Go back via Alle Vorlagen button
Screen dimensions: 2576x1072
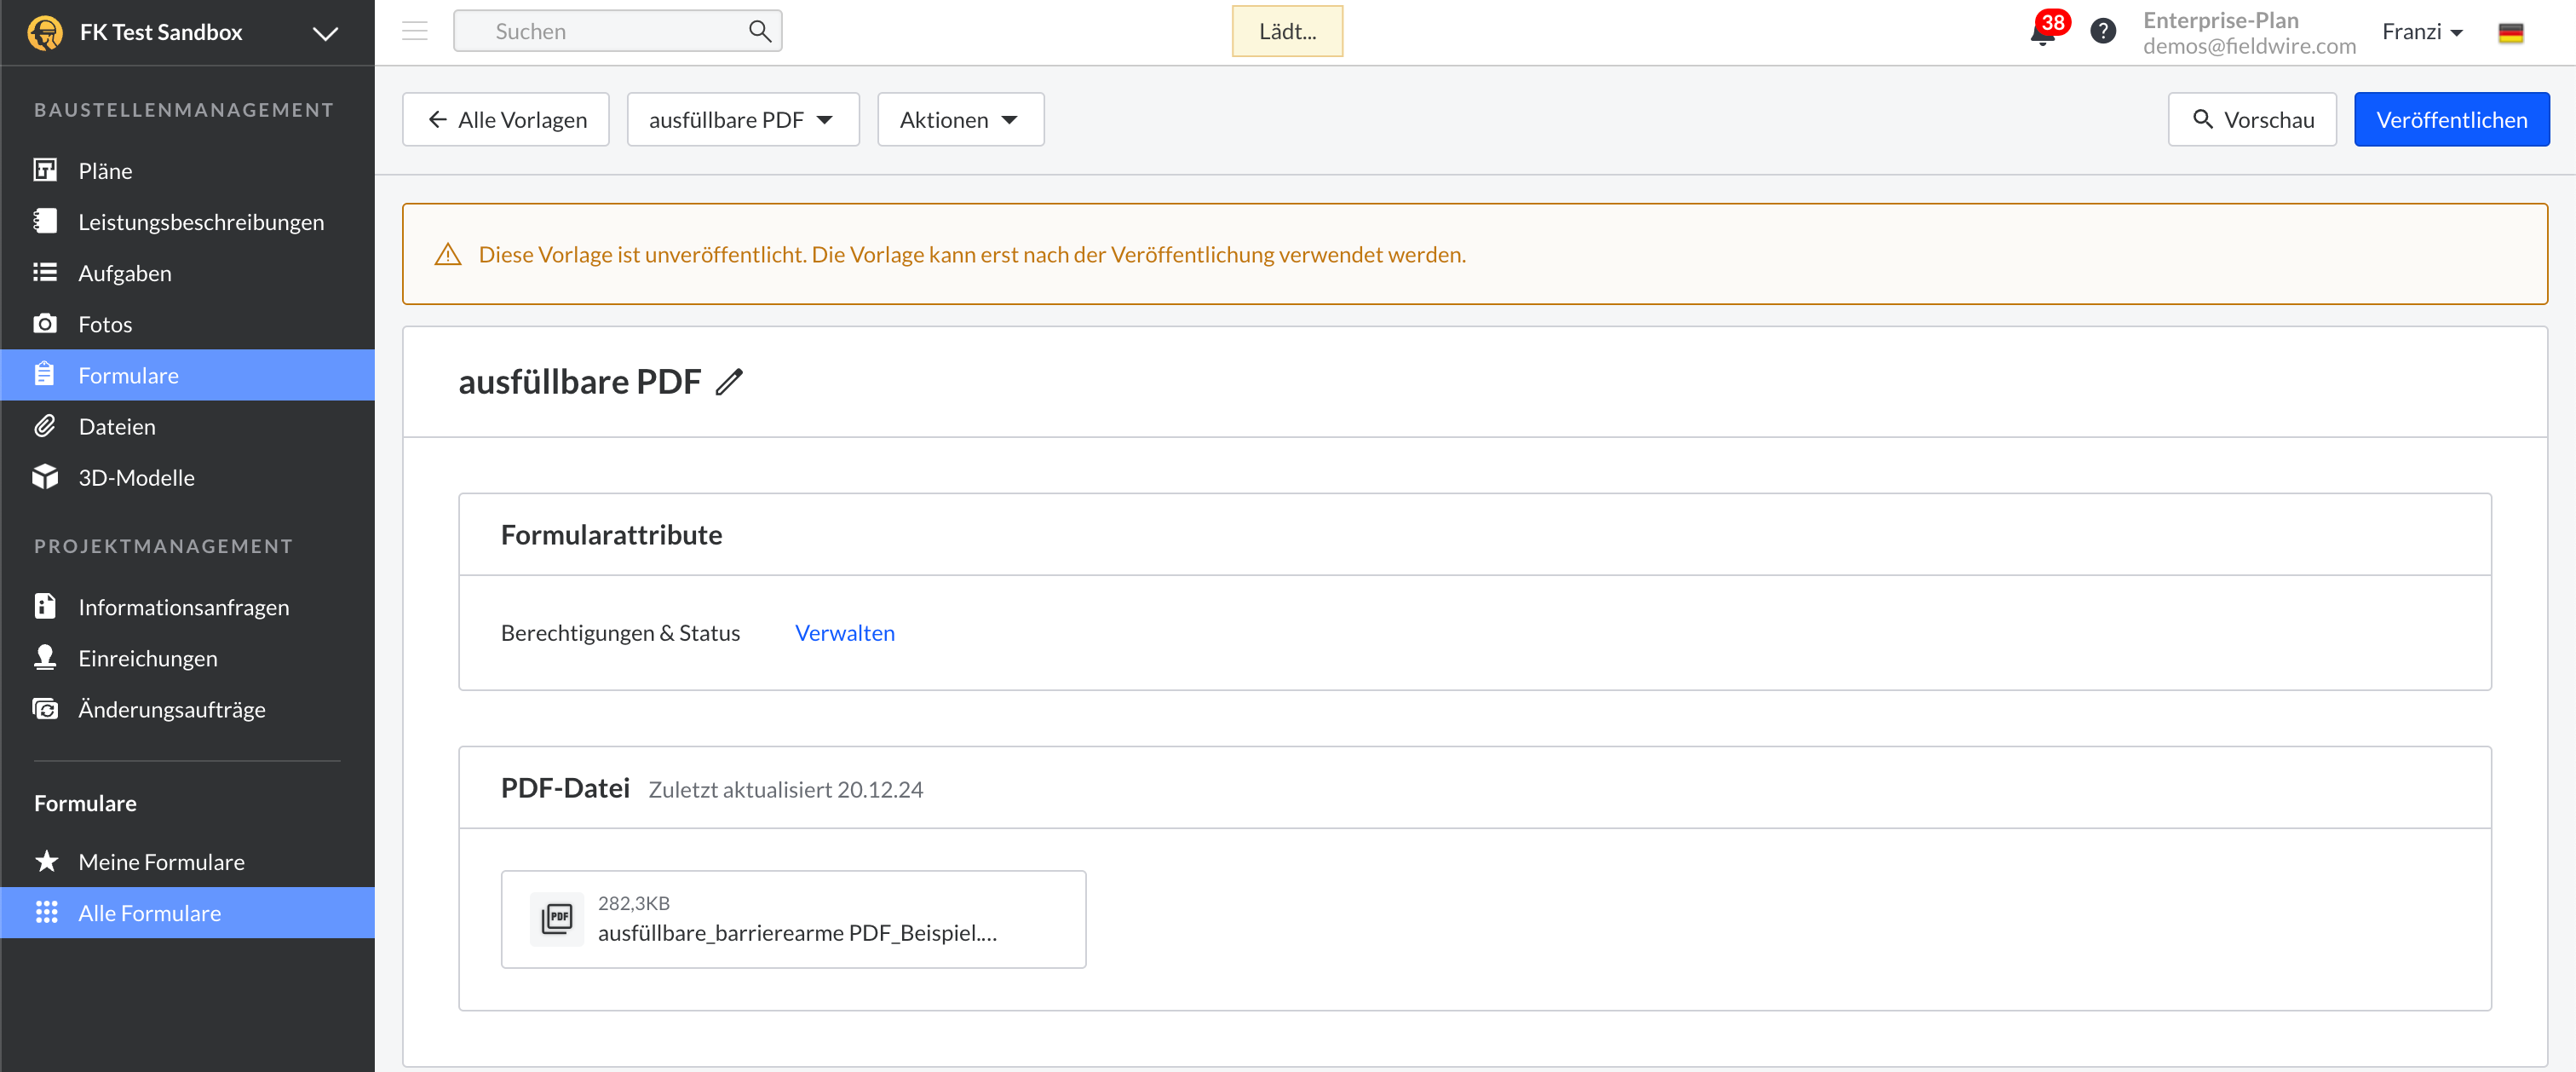506,119
